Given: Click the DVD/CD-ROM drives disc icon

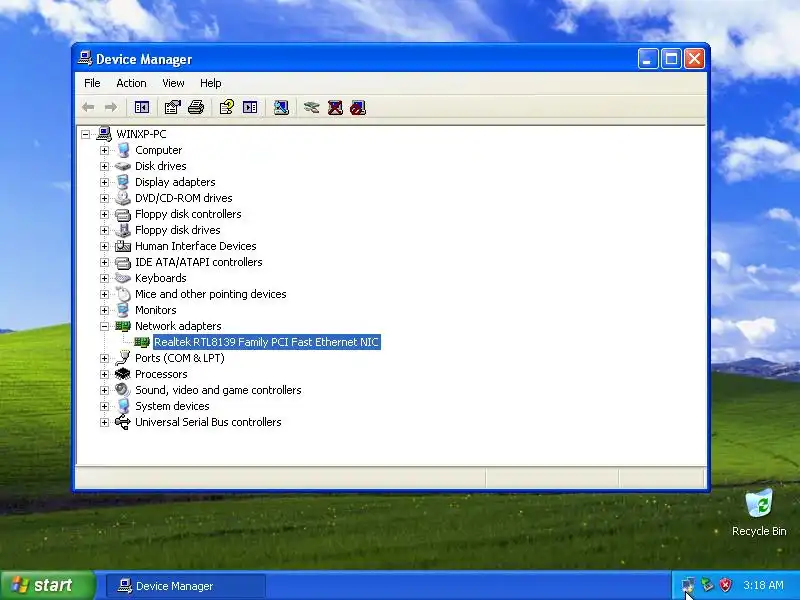Looking at the screenshot, I should (x=123, y=198).
